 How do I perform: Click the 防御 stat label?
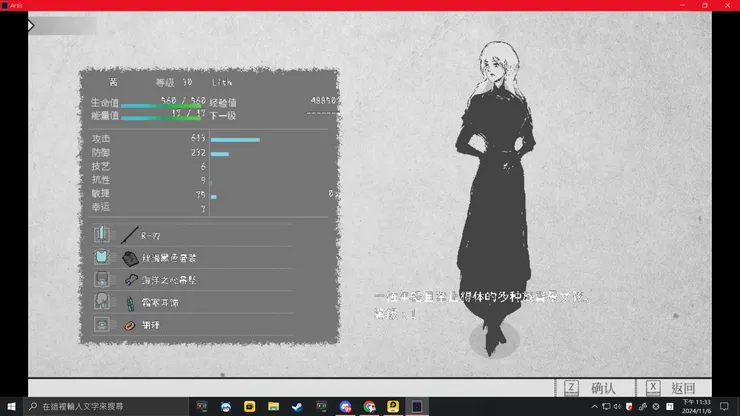tap(101, 153)
